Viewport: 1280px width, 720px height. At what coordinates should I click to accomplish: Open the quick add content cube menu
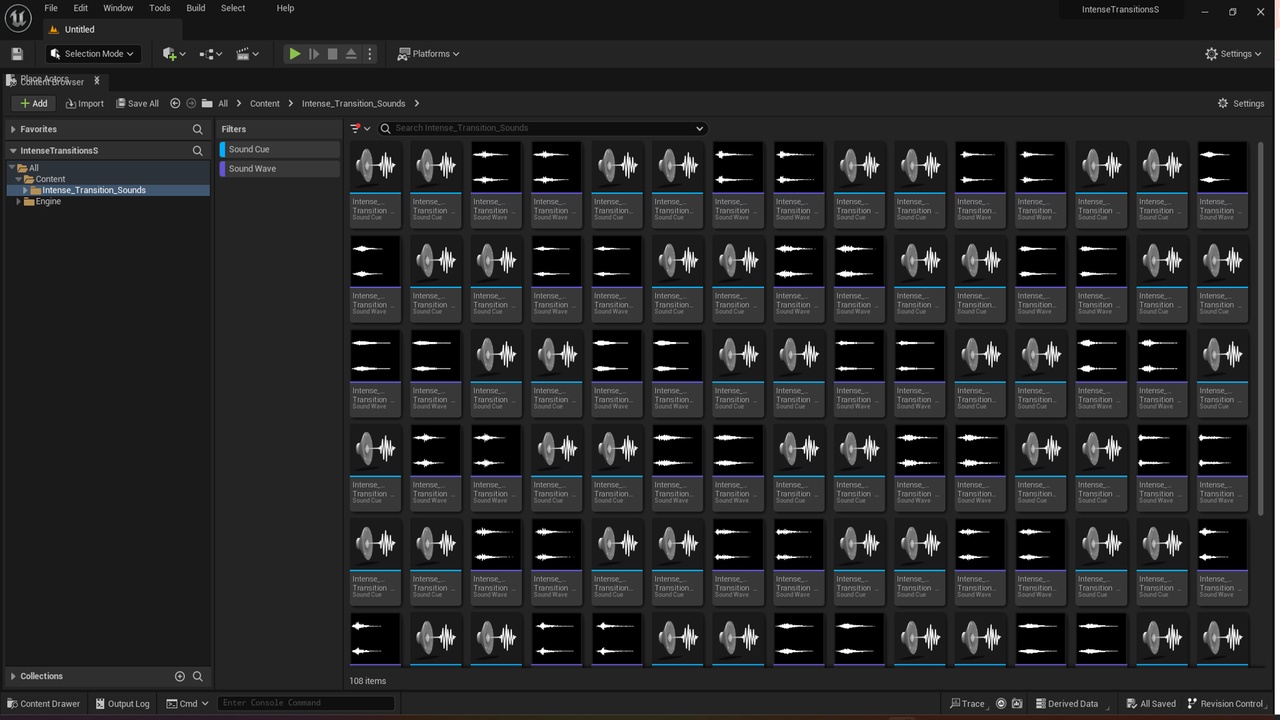pos(174,54)
